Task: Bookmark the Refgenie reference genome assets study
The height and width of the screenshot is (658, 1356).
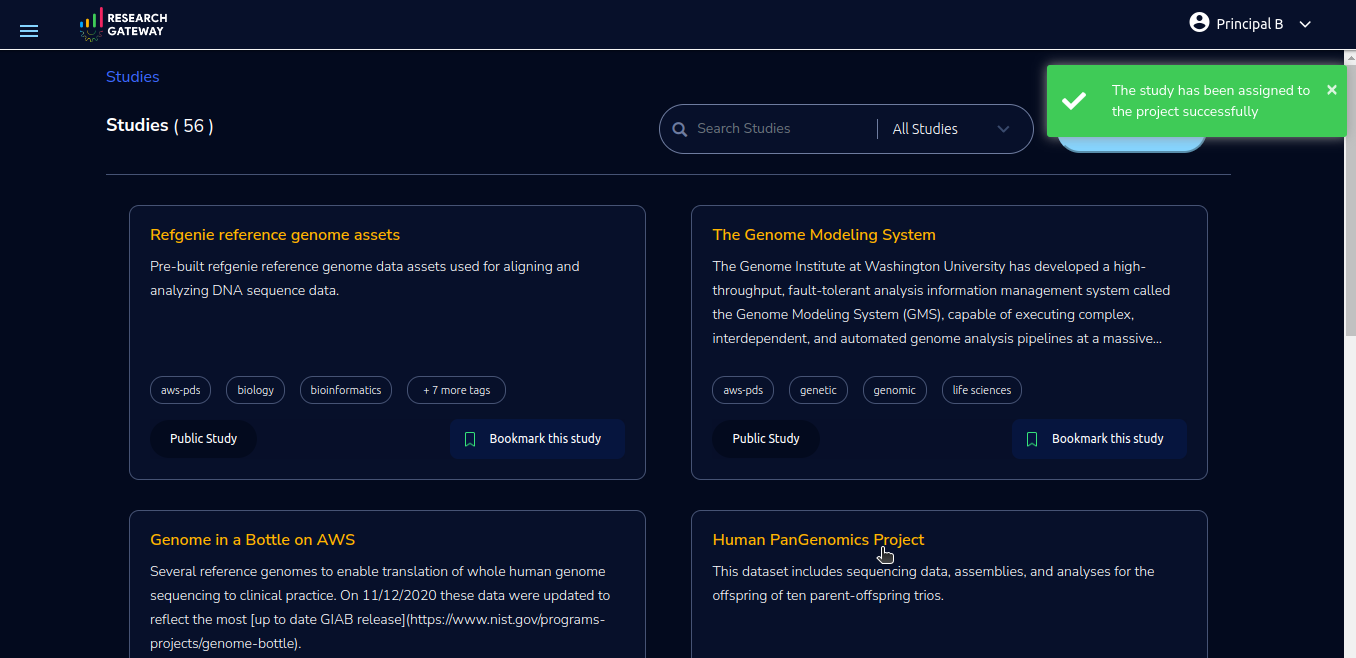Action: [537, 439]
